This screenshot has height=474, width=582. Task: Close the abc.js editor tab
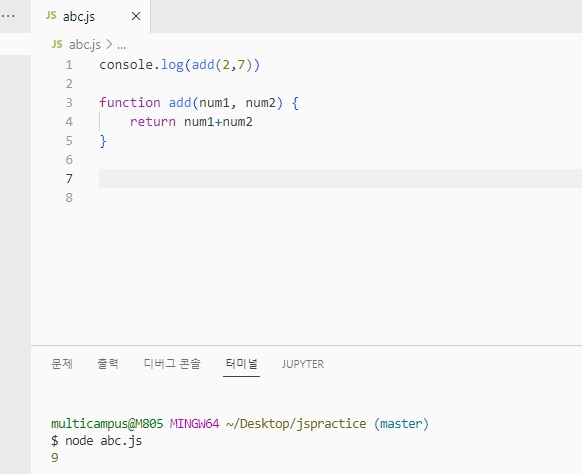click(x=136, y=16)
